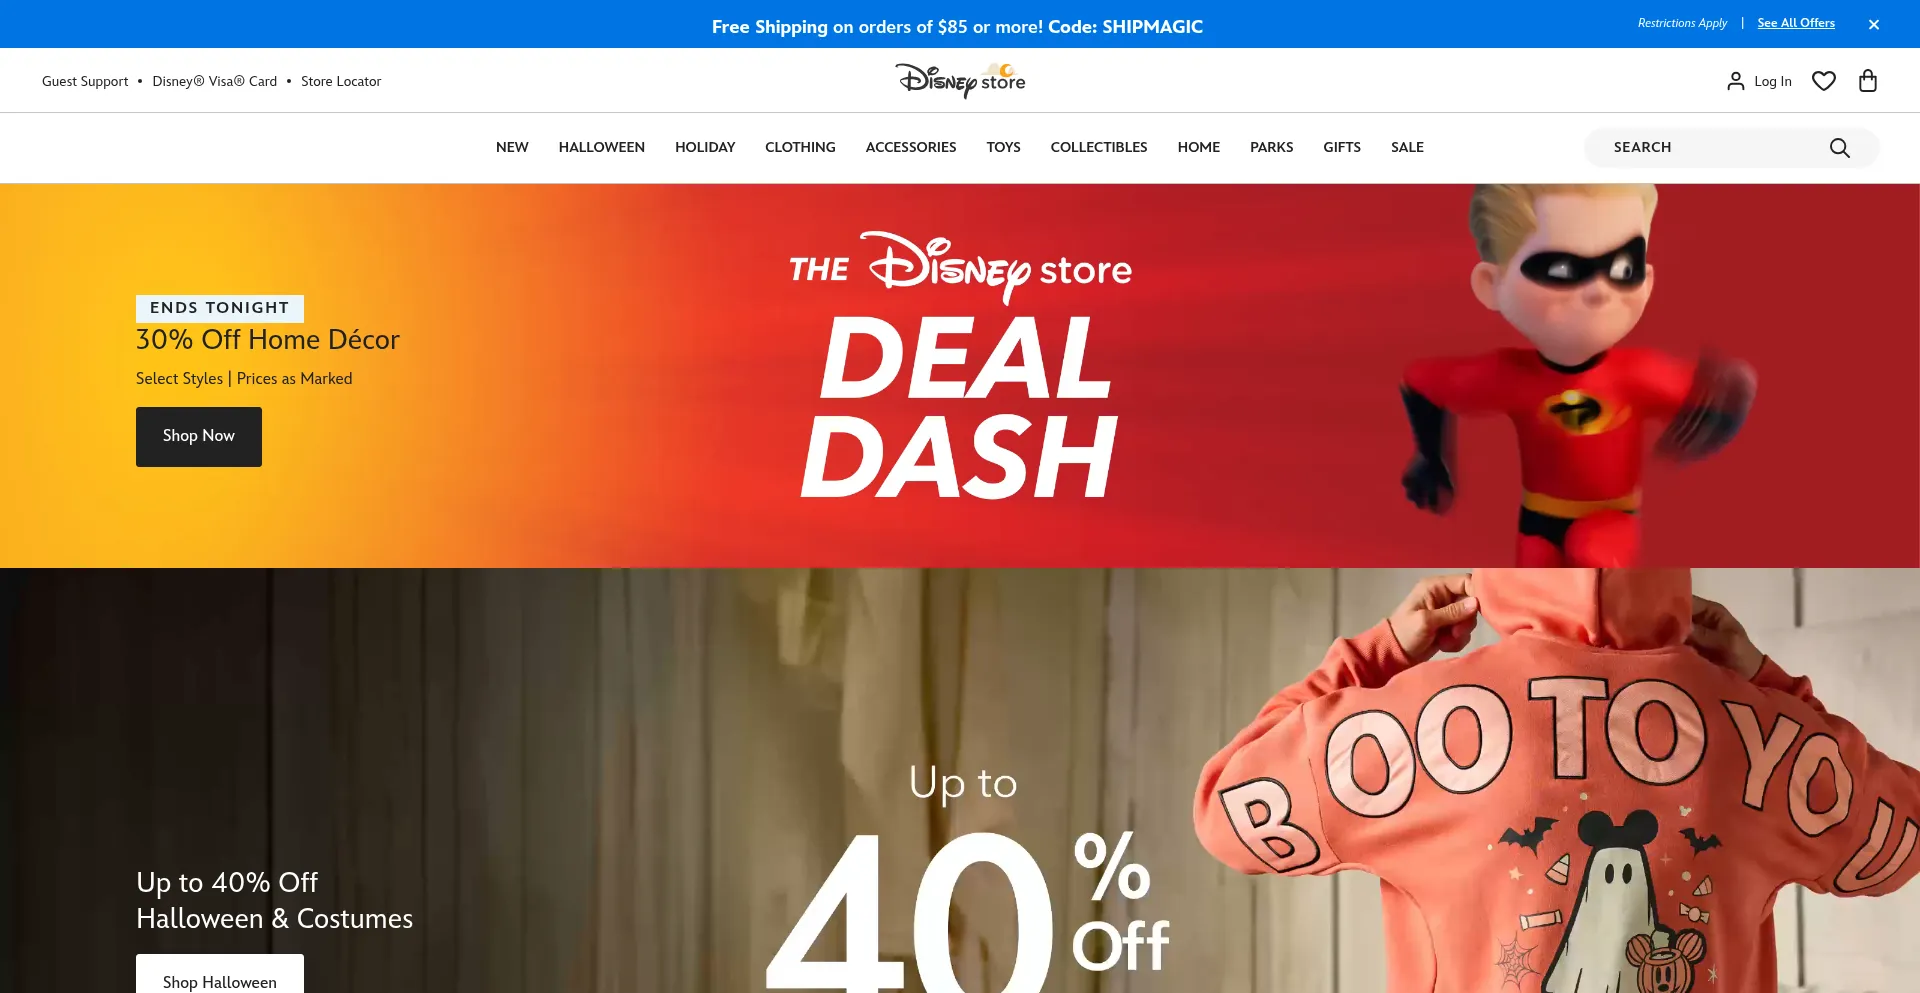Click the Shop Halloween button
1920x993 pixels.
click(220, 978)
